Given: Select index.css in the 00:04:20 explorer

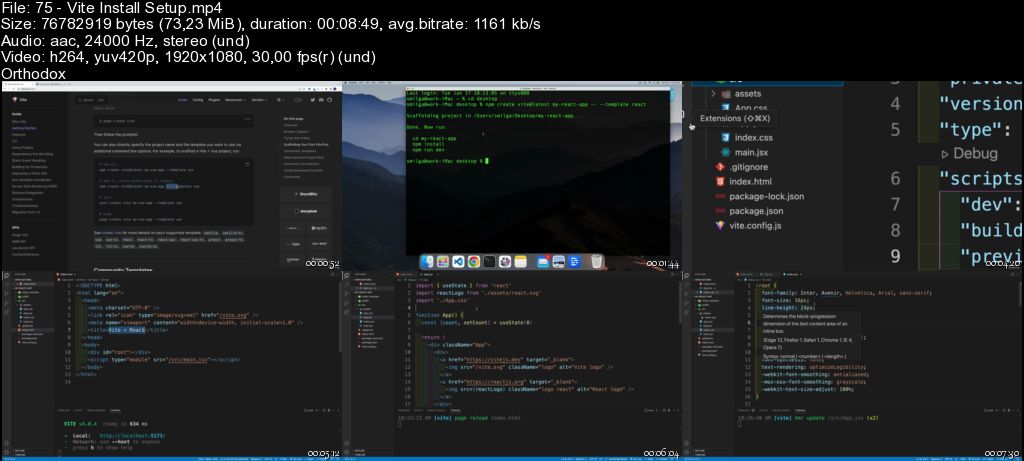Looking at the screenshot, I should (753, 138).
